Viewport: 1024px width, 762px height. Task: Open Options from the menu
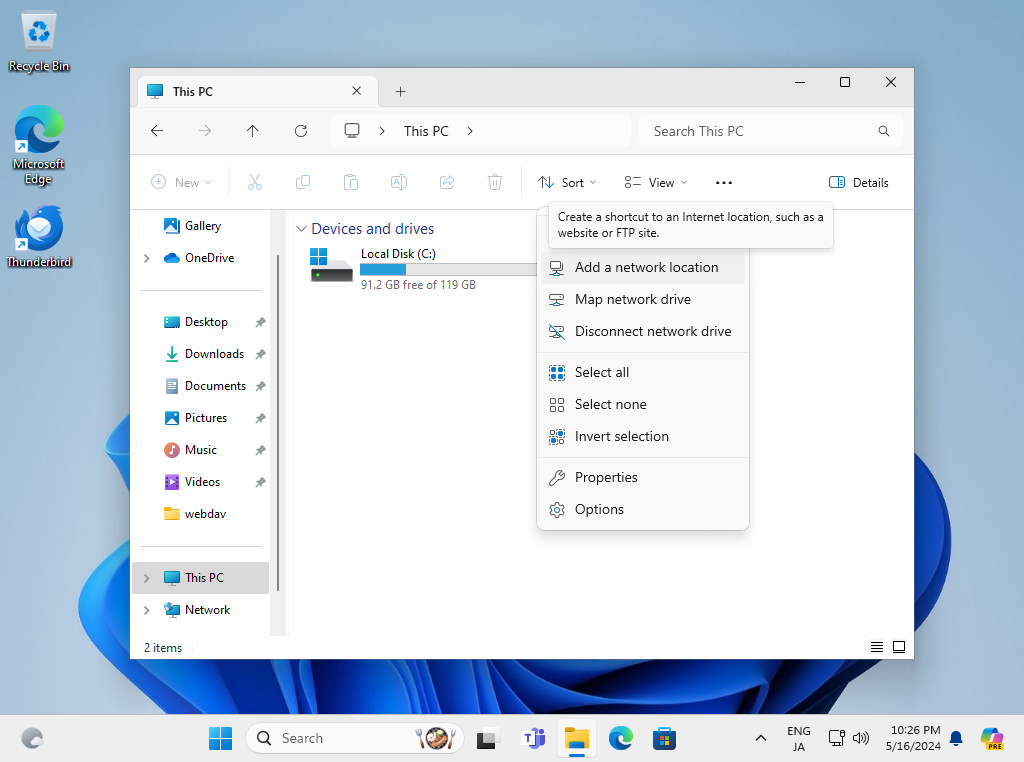coord(643,509)
